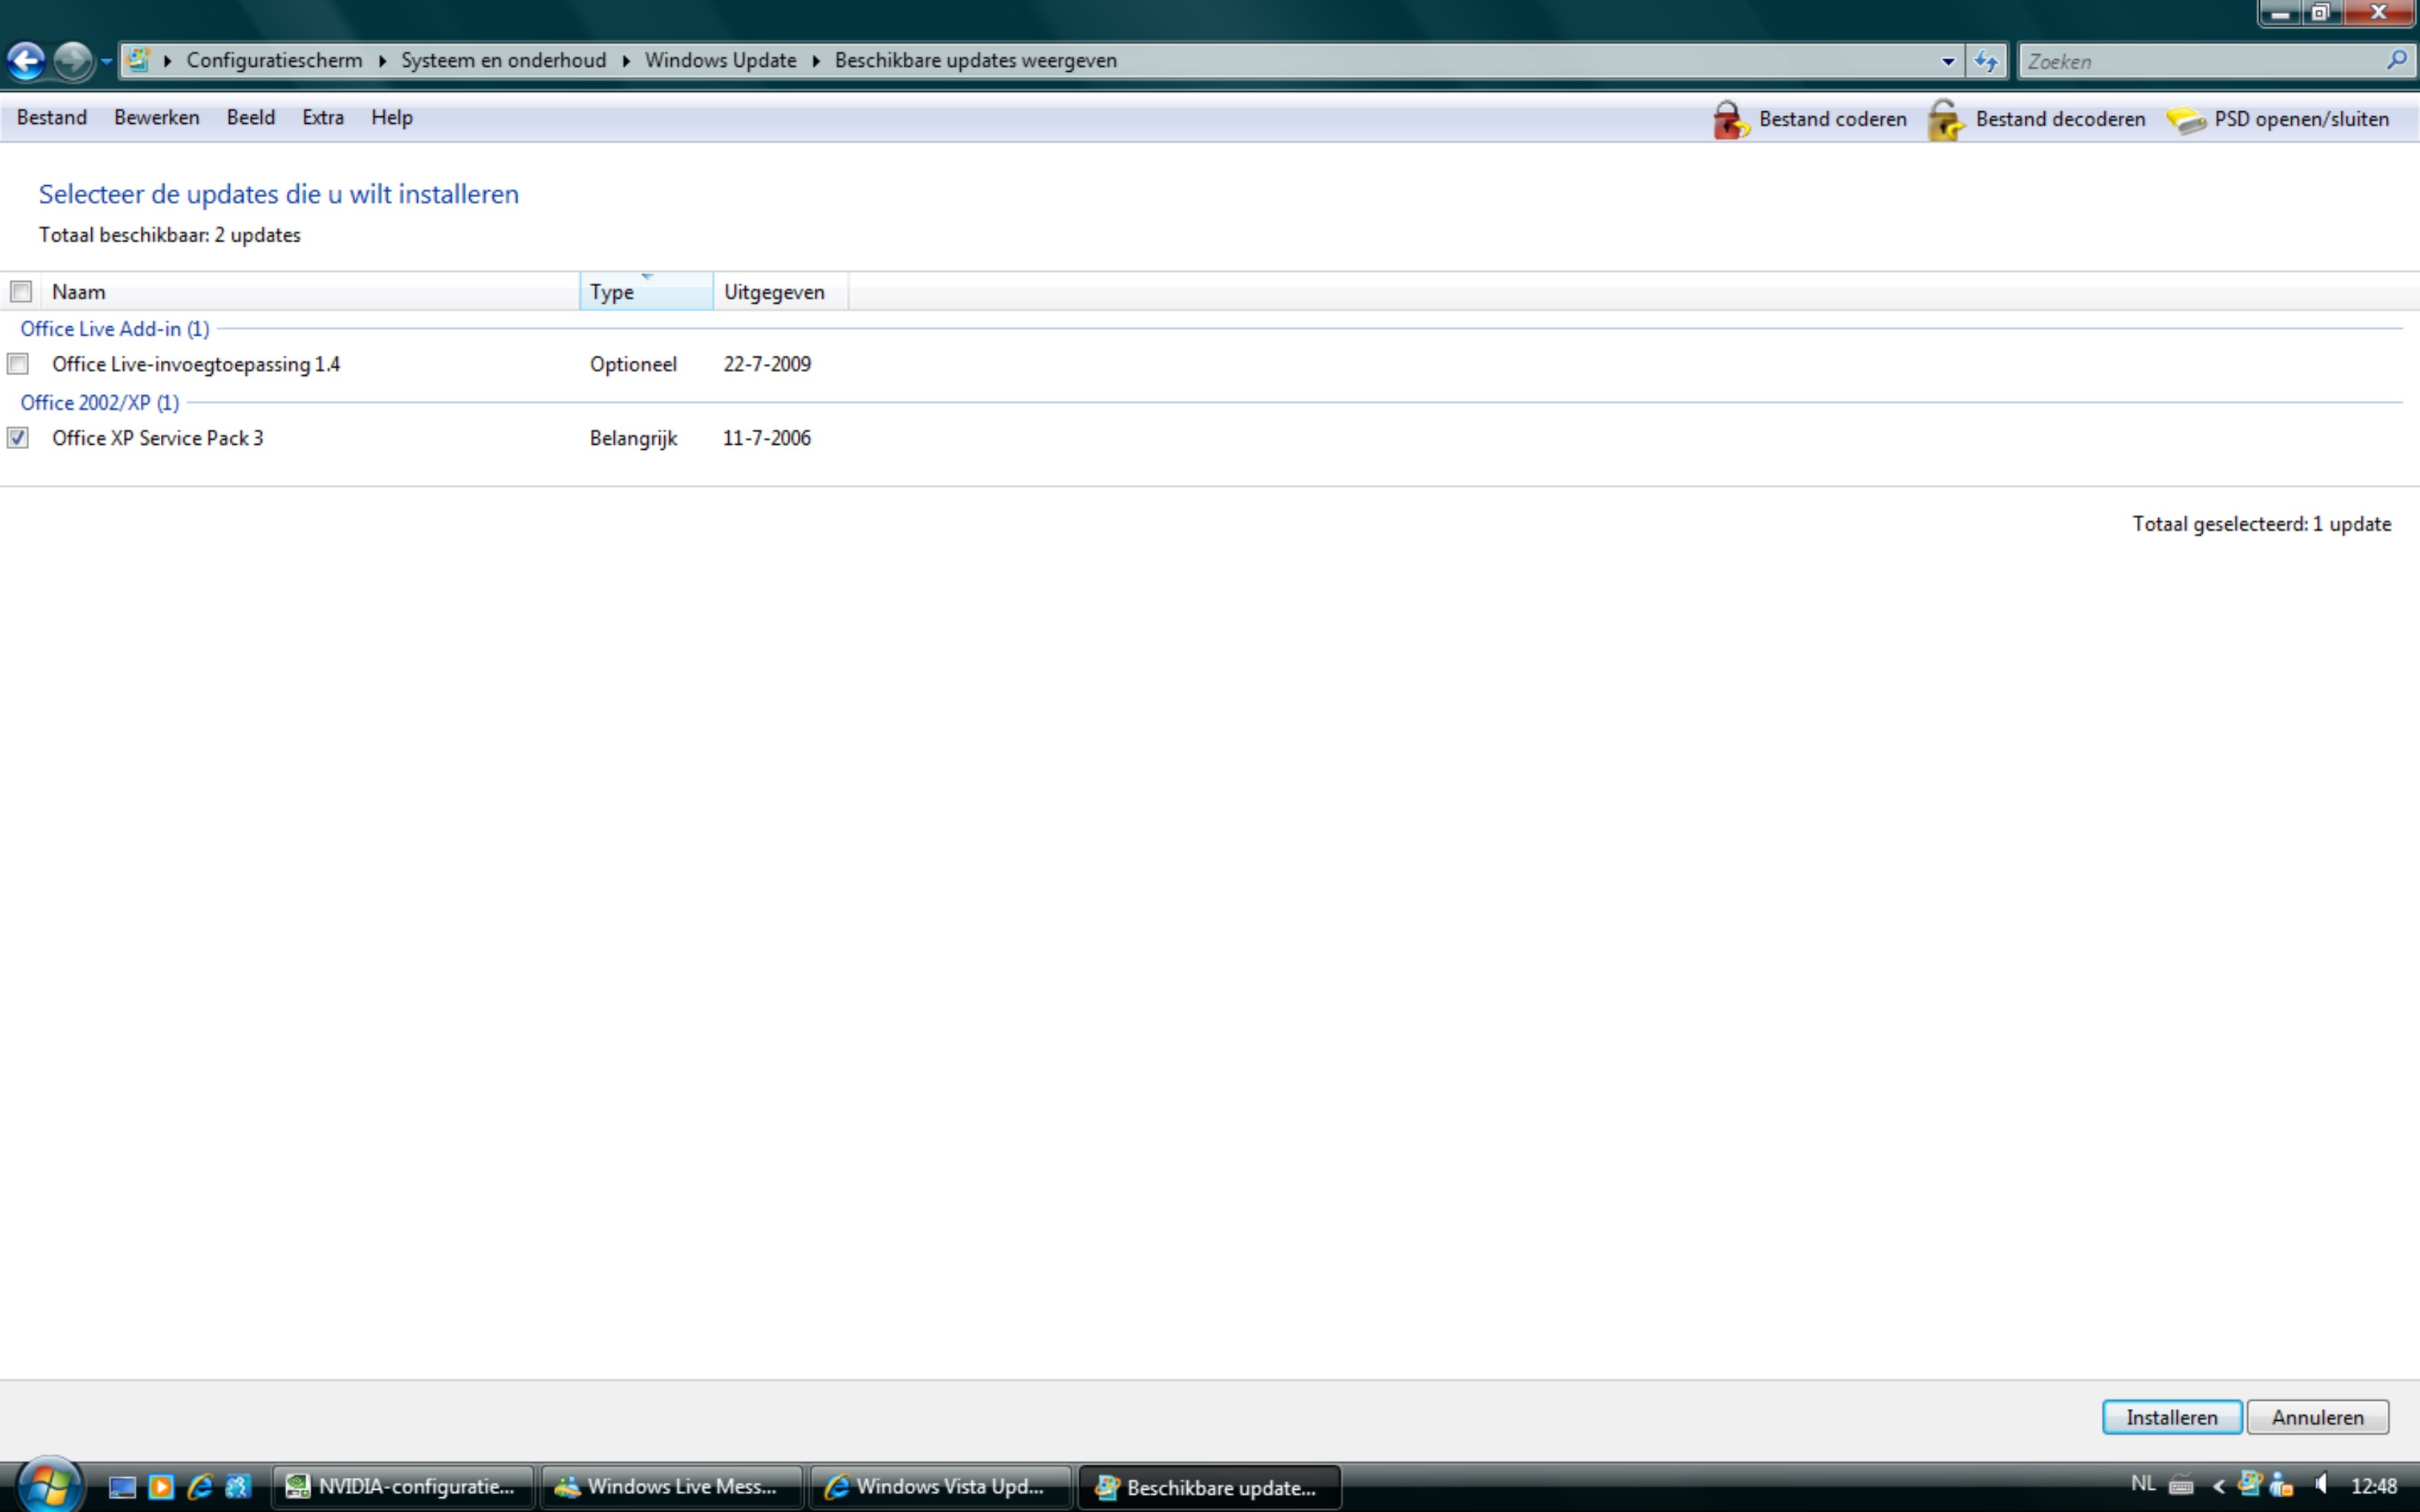Expand the arrow after Systeem en onderhoud
Viewport: 2420px width, 1512px height.
(x=626, y=61)
